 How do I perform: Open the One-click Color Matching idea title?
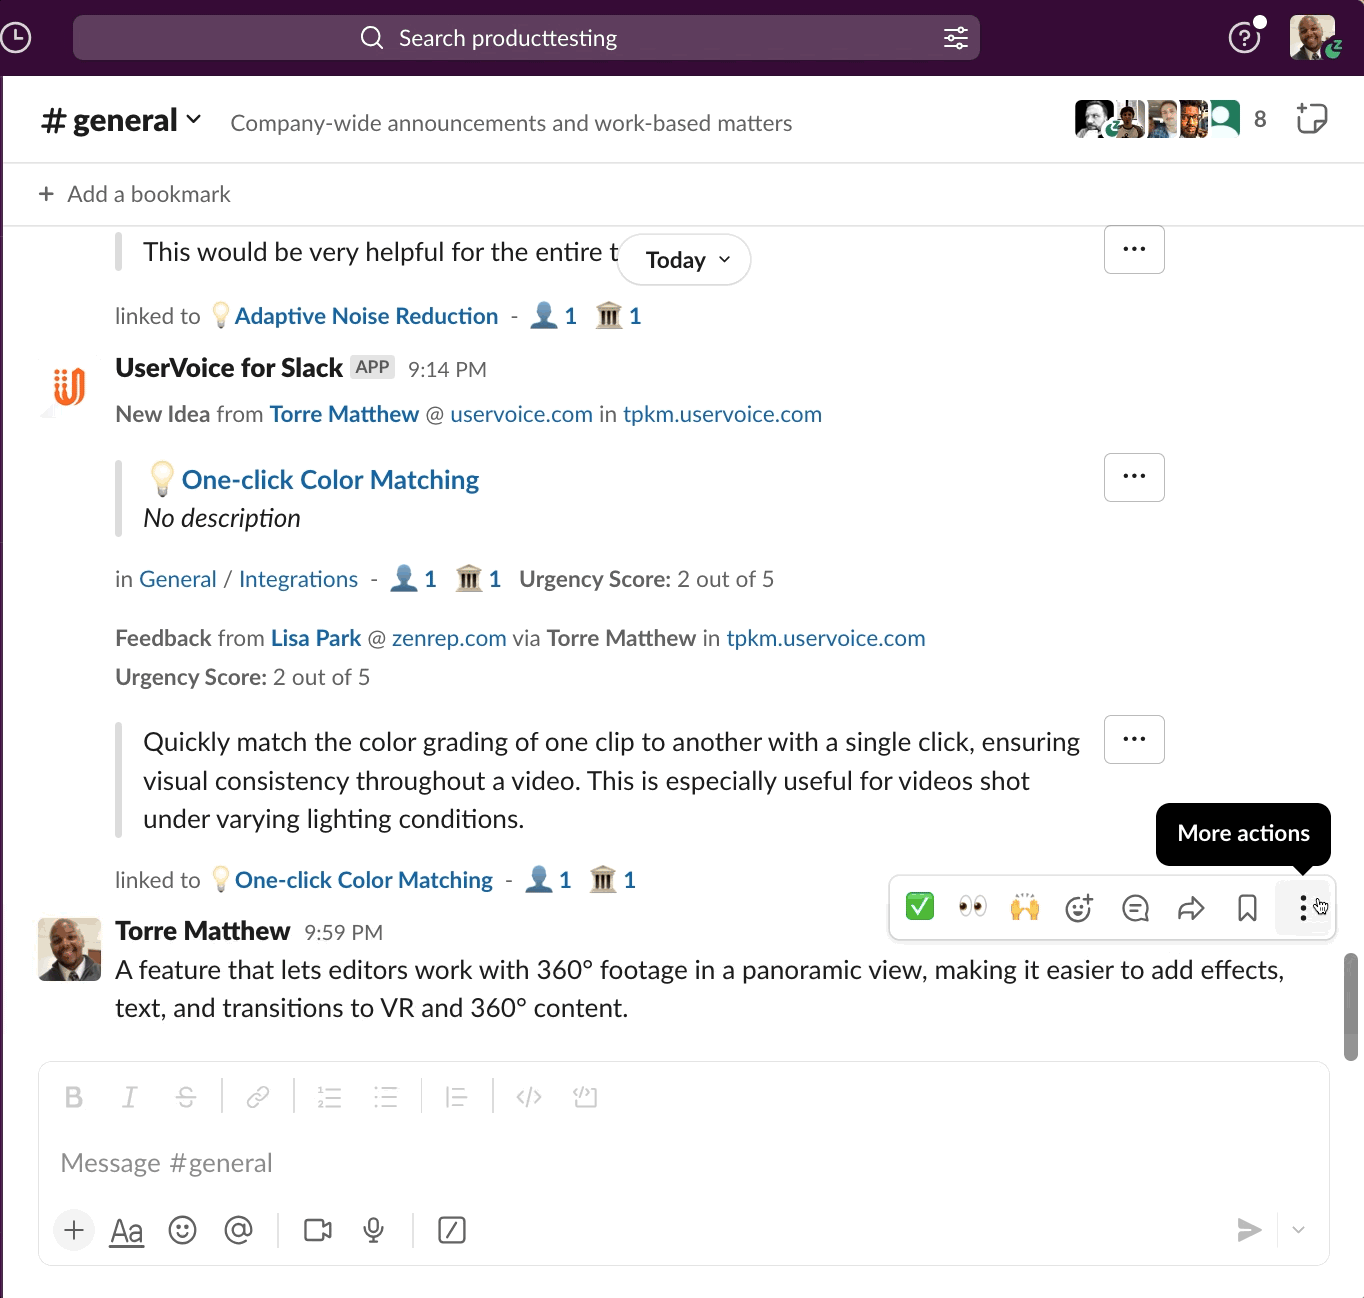[330, 480]
